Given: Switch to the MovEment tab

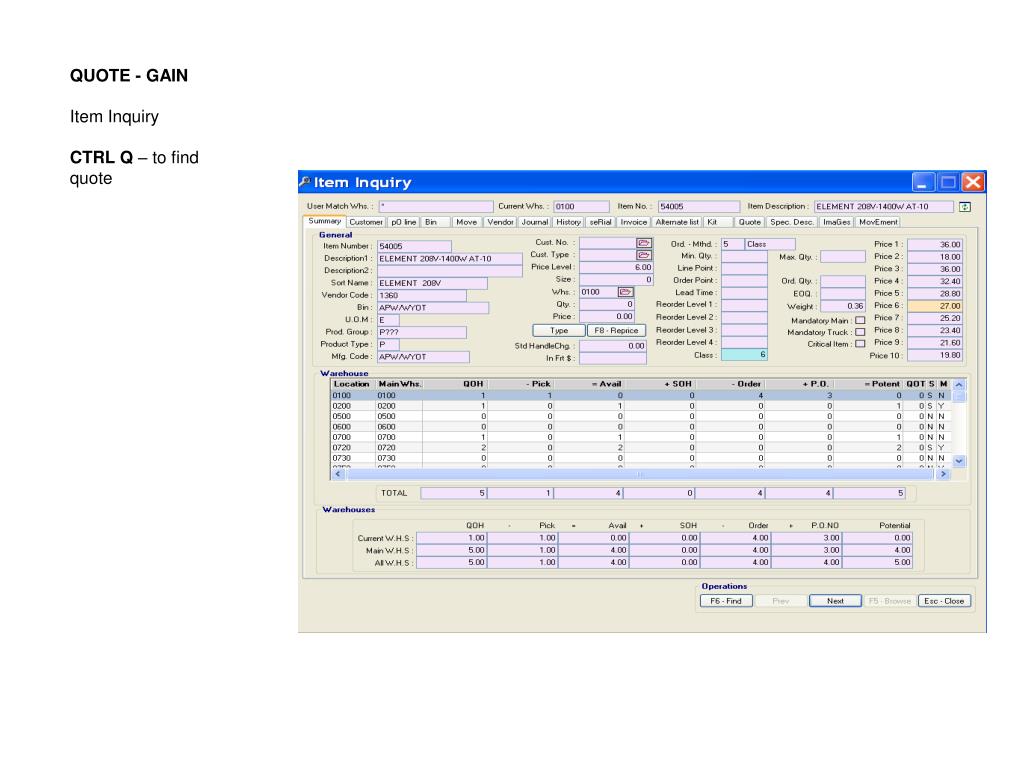Looking at the screenshot, I should 878,222.
